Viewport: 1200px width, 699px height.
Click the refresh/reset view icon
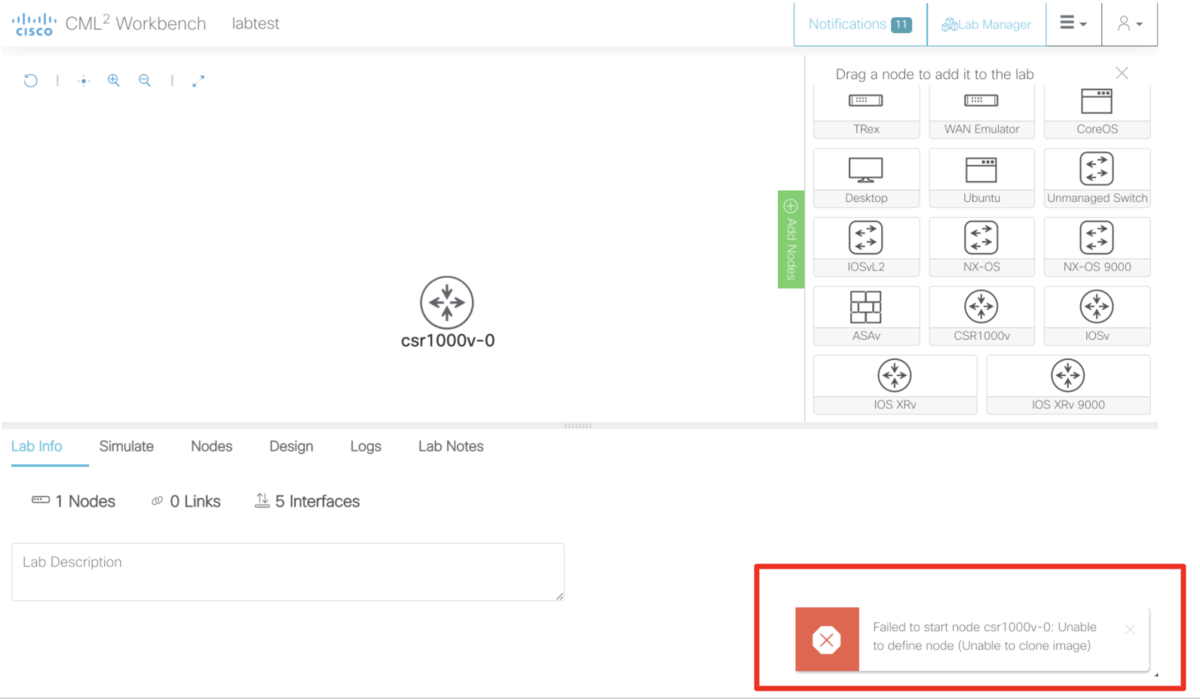(31, 81)
